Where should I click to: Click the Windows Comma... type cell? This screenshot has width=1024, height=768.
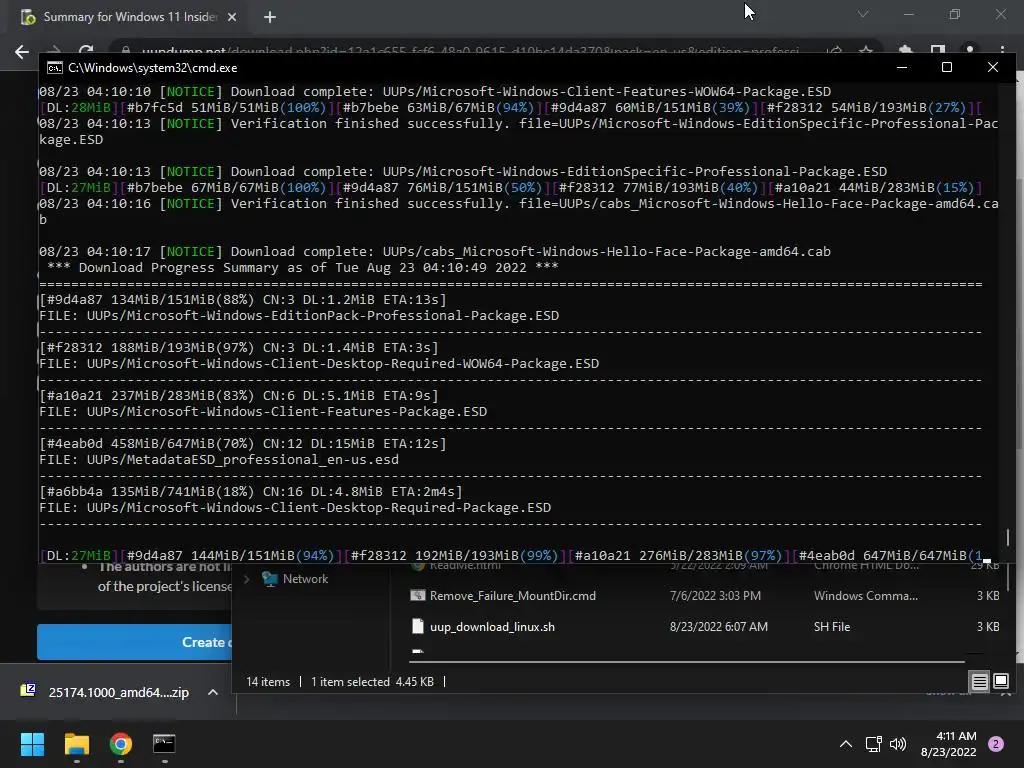point(866,596)
